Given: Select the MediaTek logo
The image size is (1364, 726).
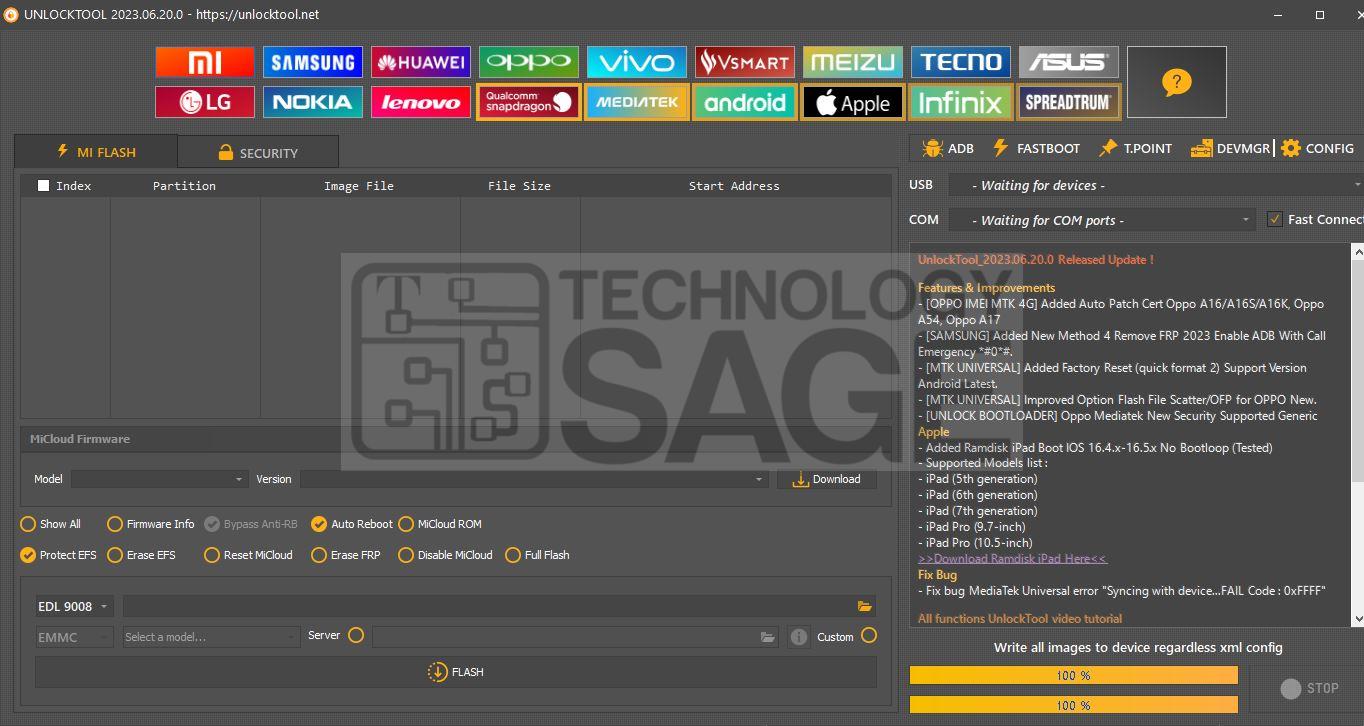Looking at the screenshot, I should [x=637, y=102].
